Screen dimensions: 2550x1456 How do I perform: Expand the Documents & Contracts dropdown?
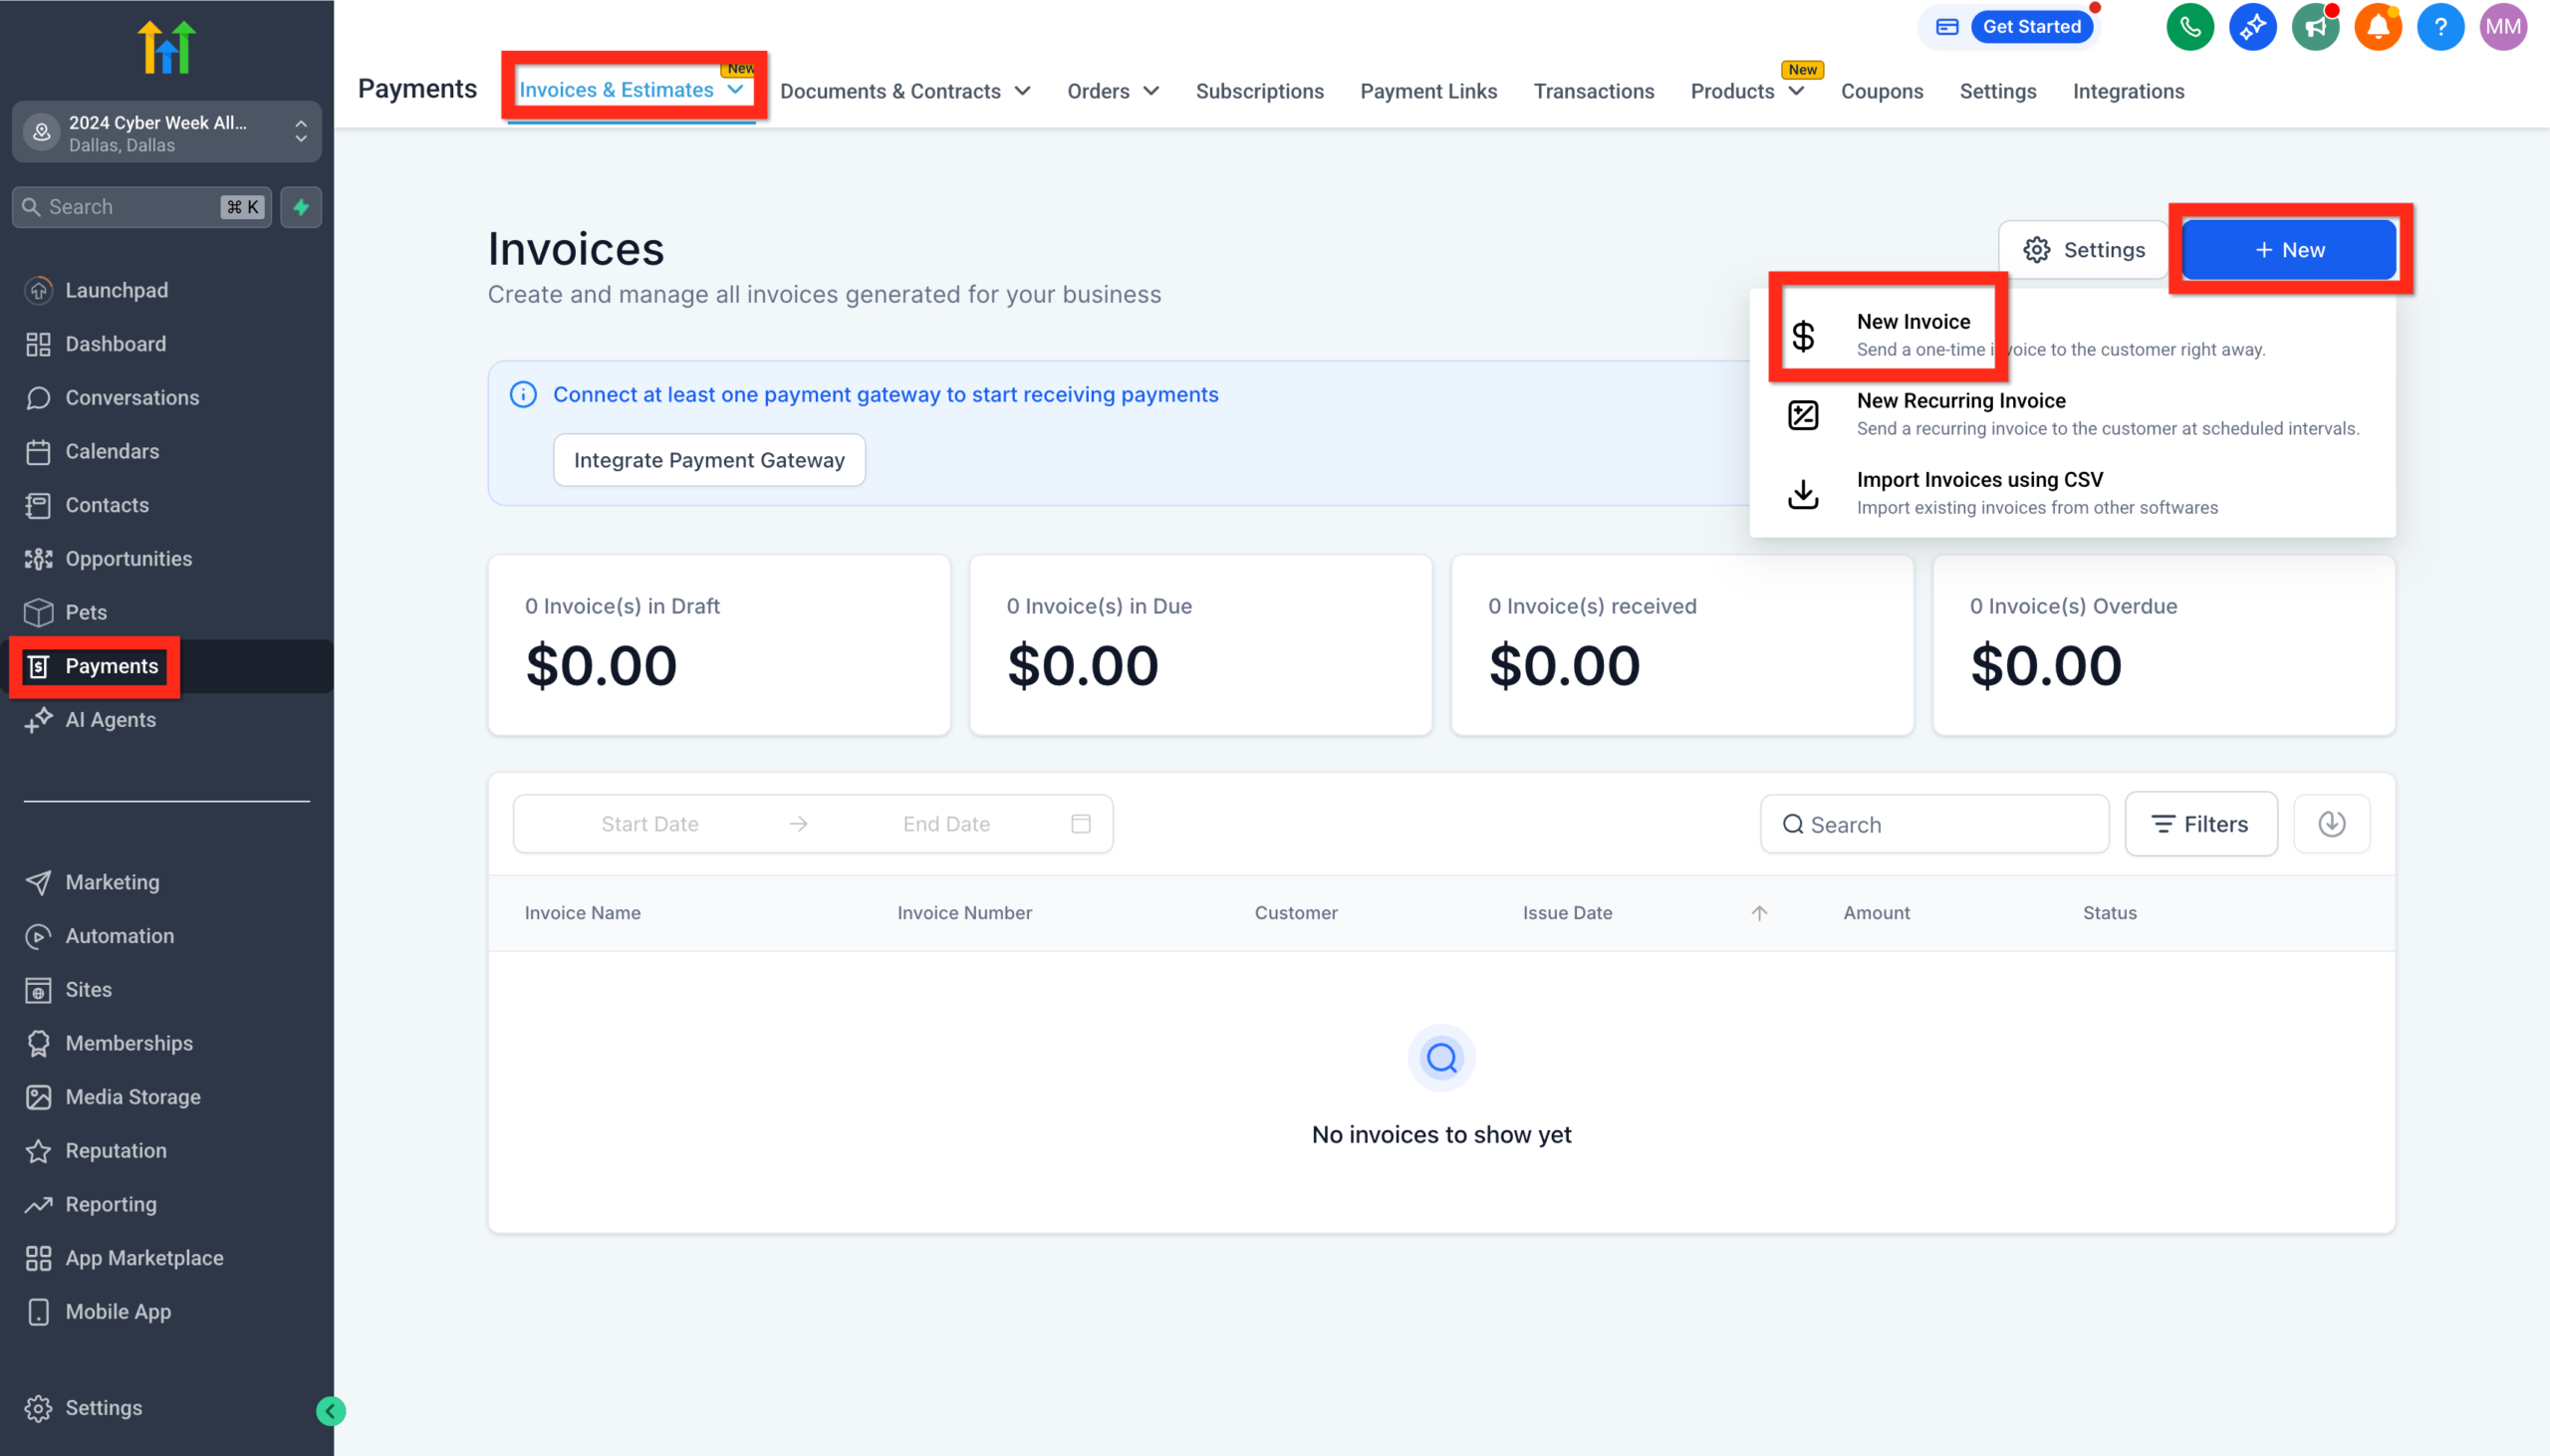pyautogui.click(x=1022, y=91)
